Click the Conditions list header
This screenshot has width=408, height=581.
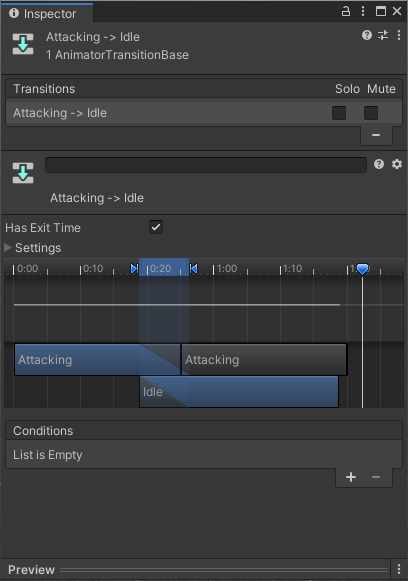tap(204, 431)
